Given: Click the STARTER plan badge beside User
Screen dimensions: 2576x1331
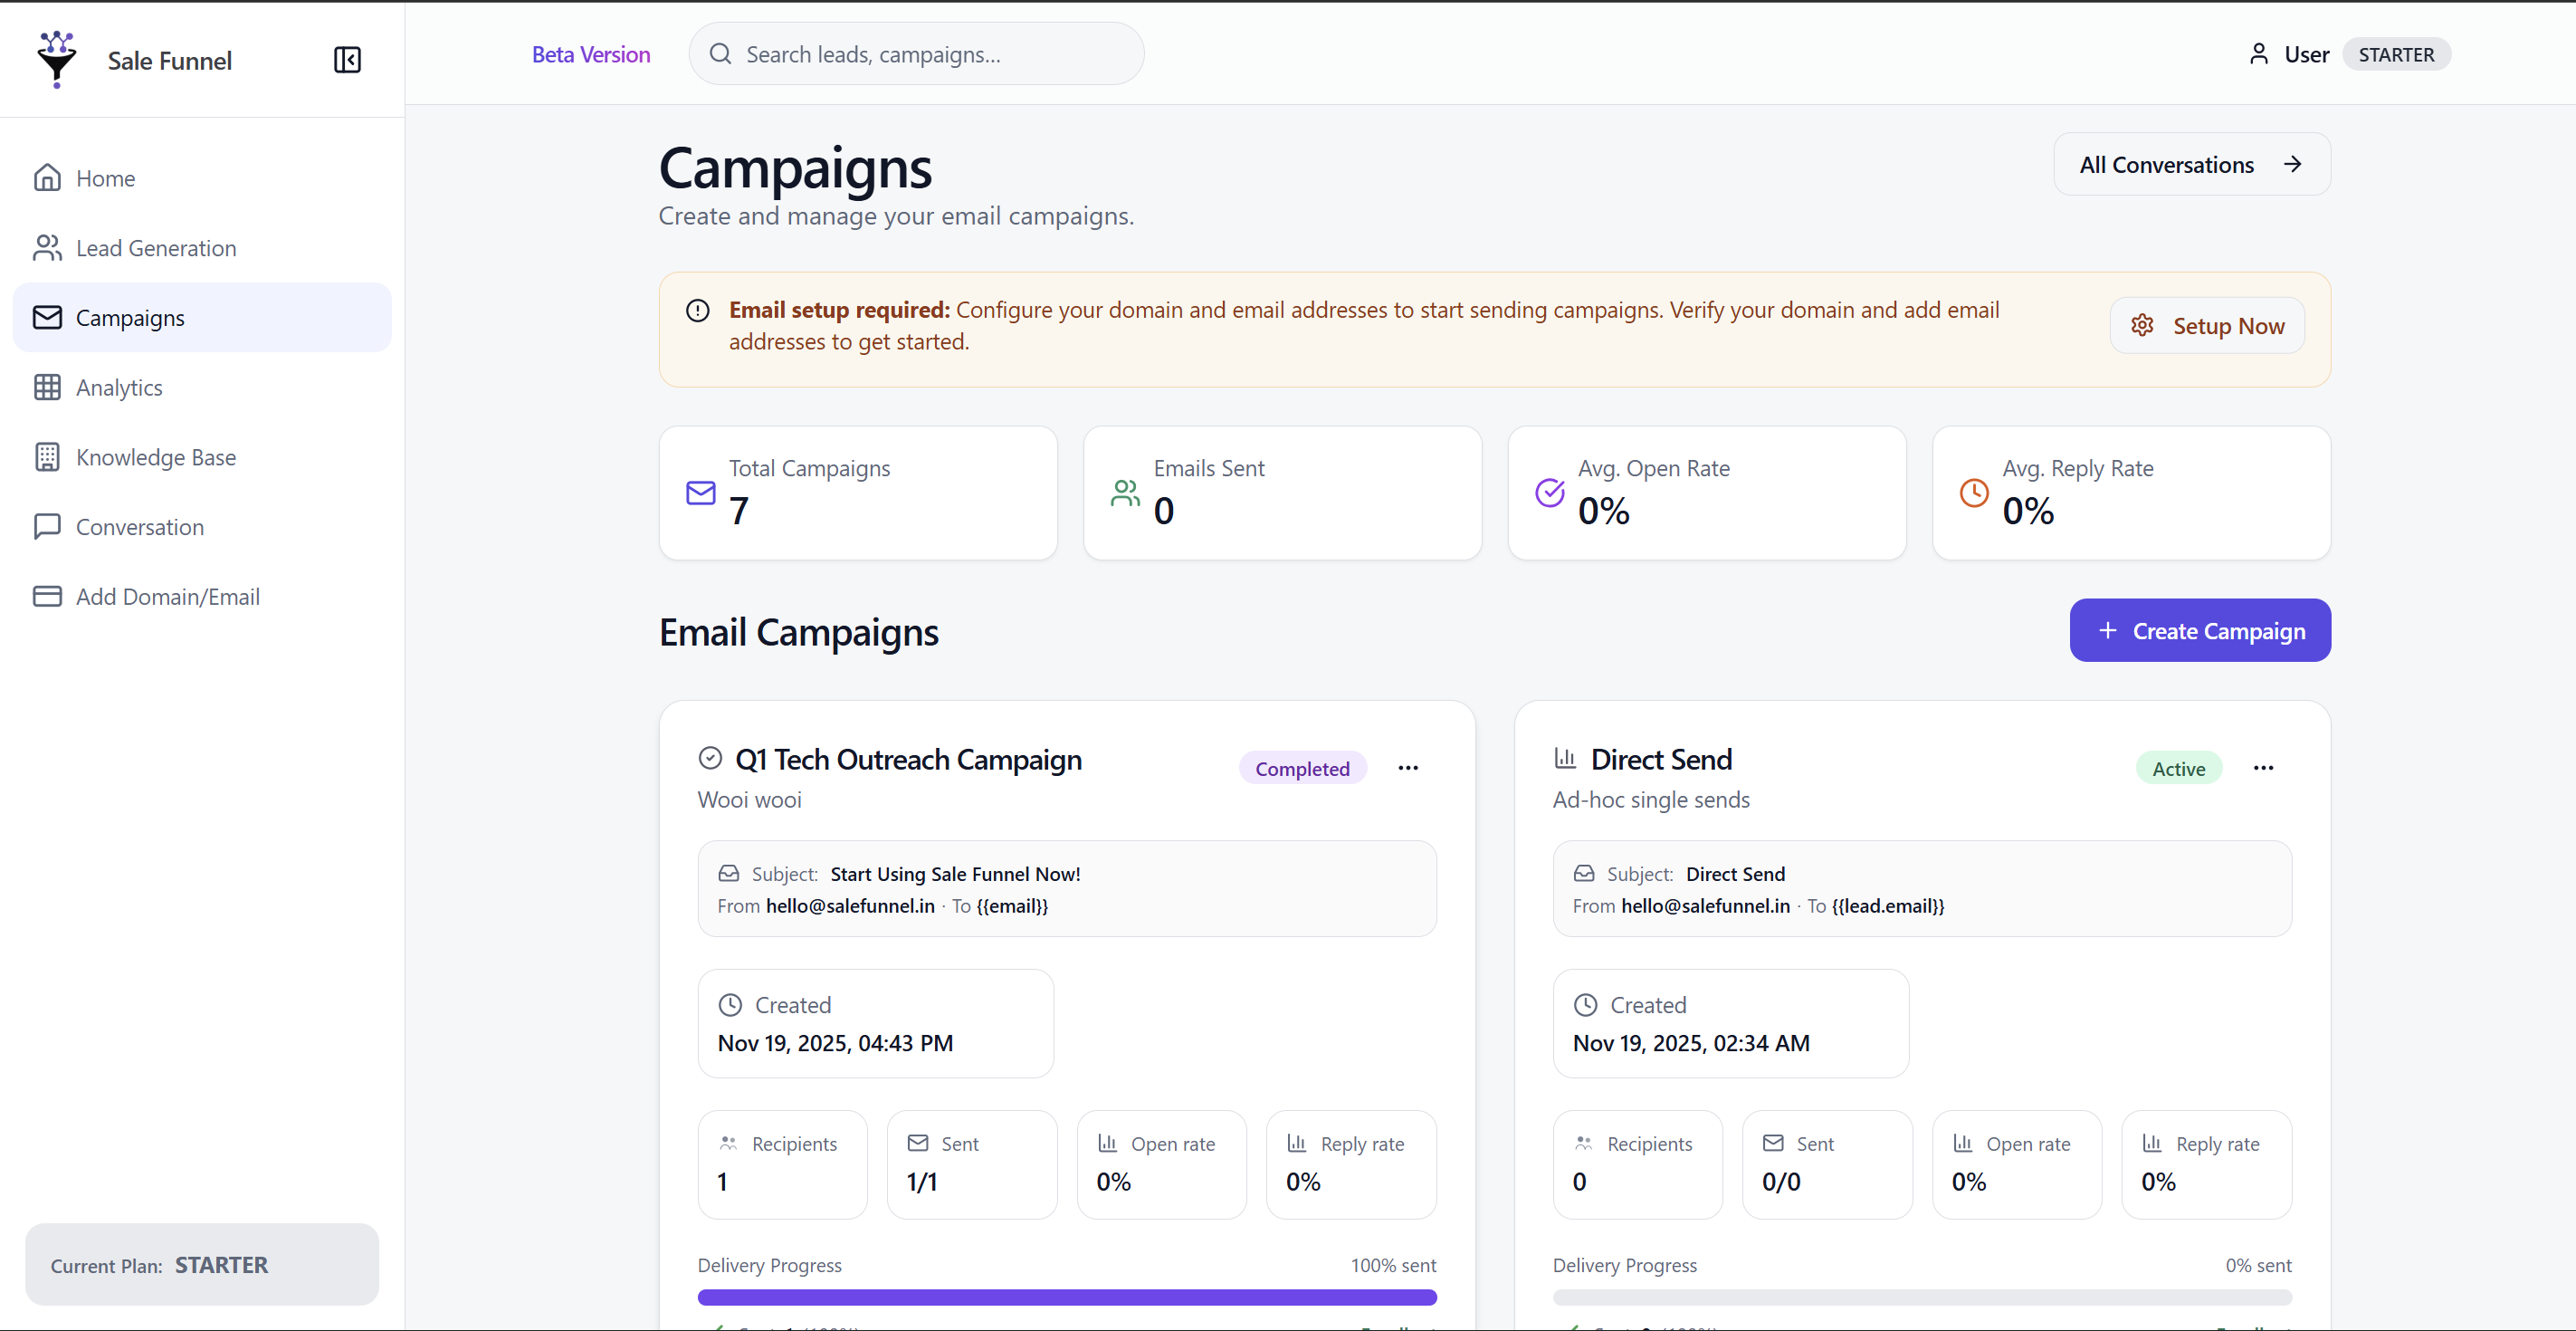Looking at the screenshot, I should click(2395, 54).
